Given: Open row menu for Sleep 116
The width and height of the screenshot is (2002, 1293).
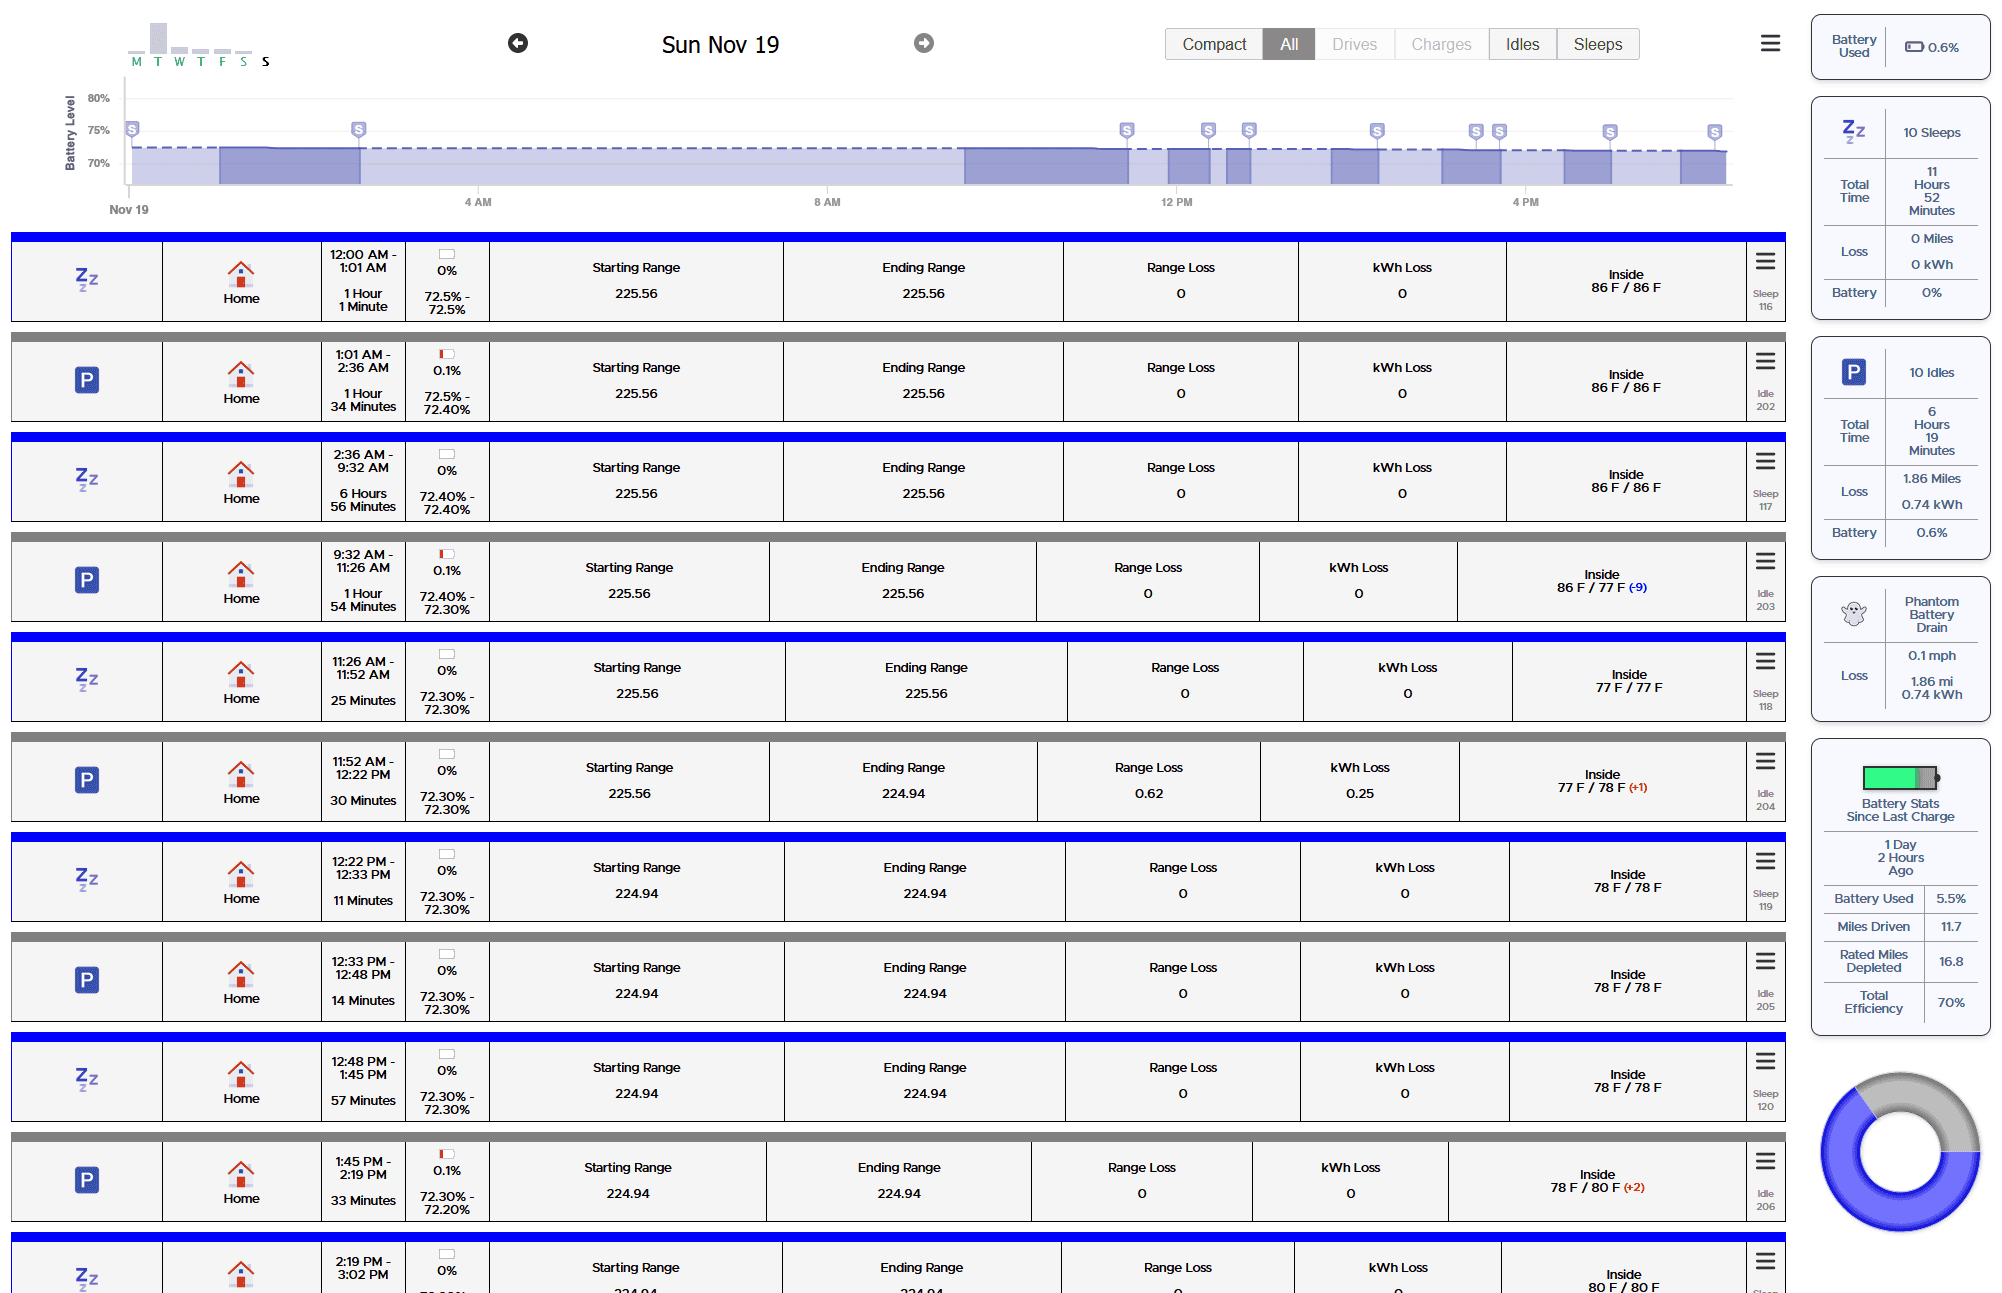Looking at the screenshot, I should pyautogui.click(x=1766, y=261).
